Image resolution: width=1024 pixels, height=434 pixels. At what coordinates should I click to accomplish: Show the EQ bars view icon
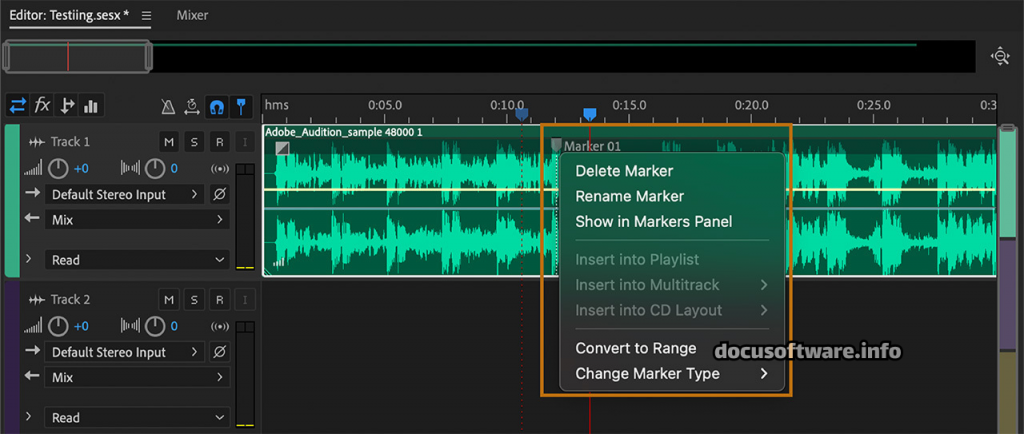(x=91, y=105)
